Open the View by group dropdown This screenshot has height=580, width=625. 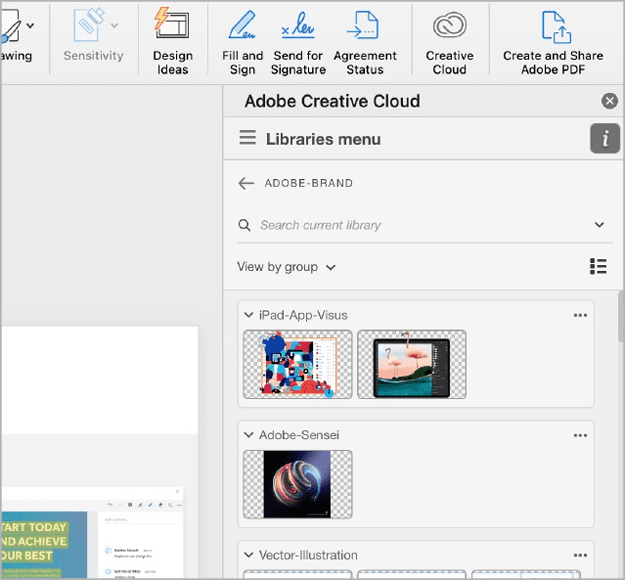[286, 267]
